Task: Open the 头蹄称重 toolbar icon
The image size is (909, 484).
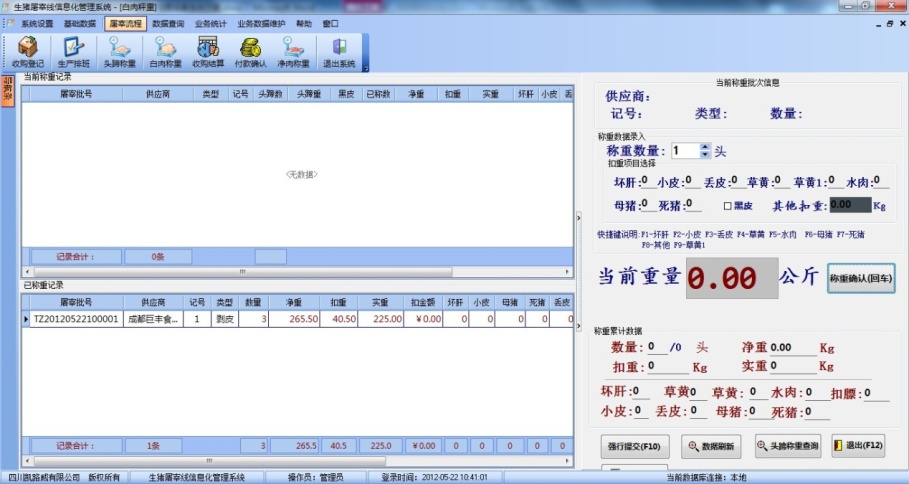Action: [119, 52]
